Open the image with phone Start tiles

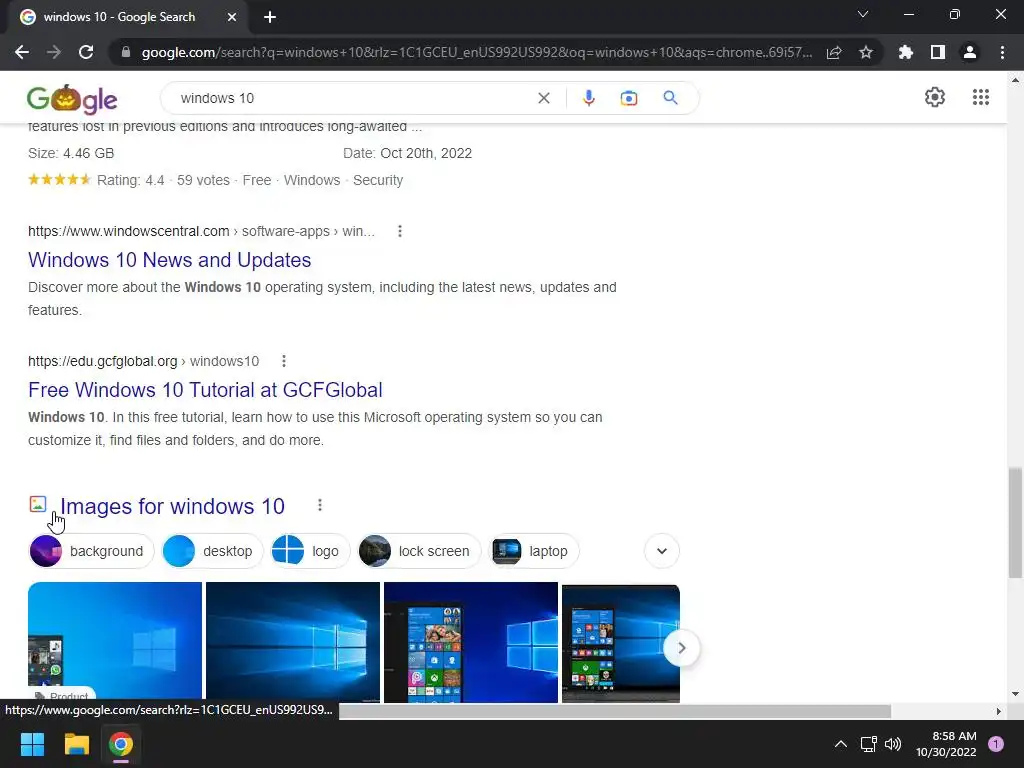471,643
